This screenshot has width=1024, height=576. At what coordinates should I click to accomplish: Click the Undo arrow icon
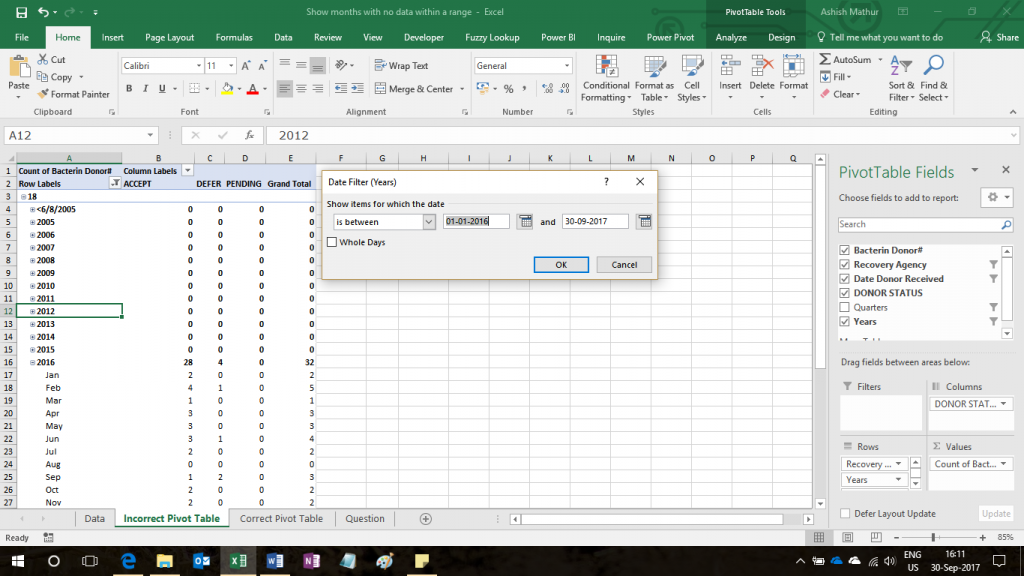point(43,12)
